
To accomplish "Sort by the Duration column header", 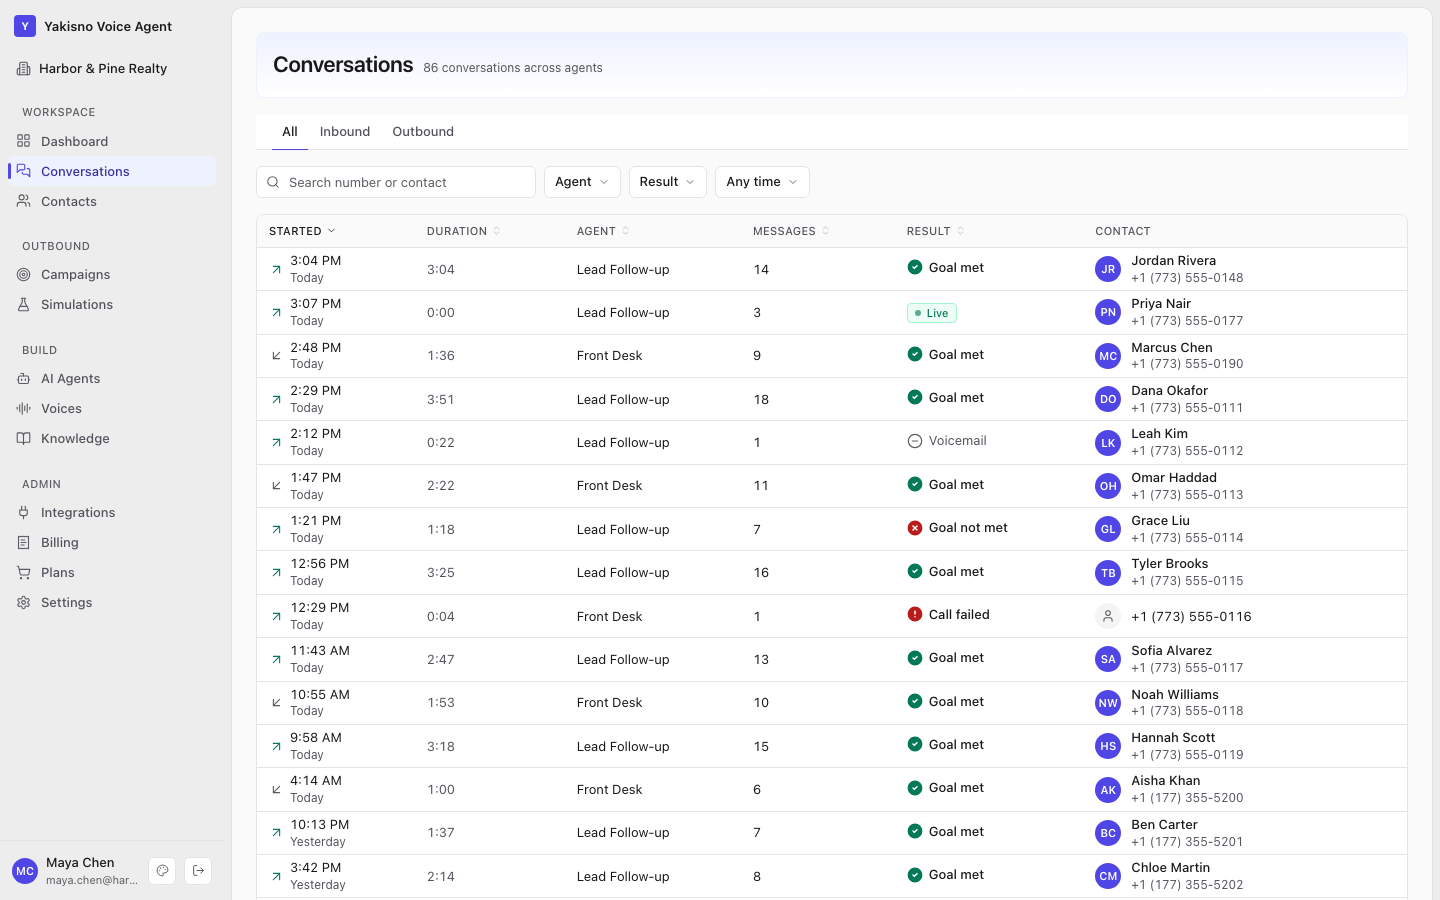I will 463,231.
